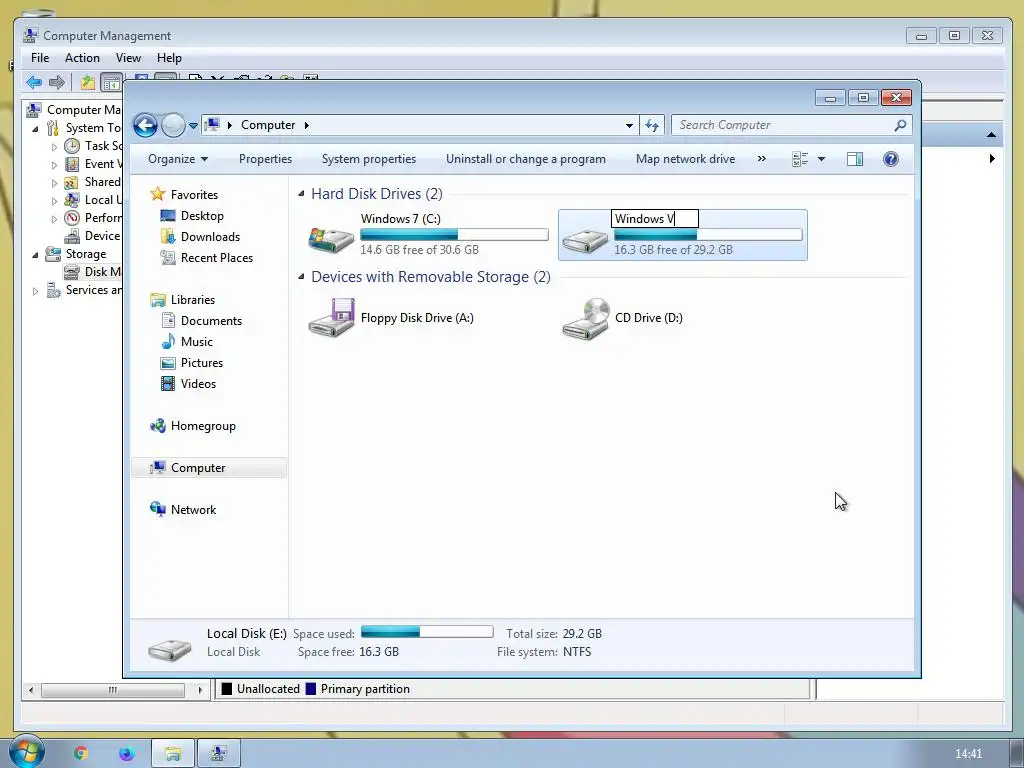The width and height of the screenshot is (1024, 768).
Task: Select the Floppy Disk Drive (A:) icon
Action: 331,318
